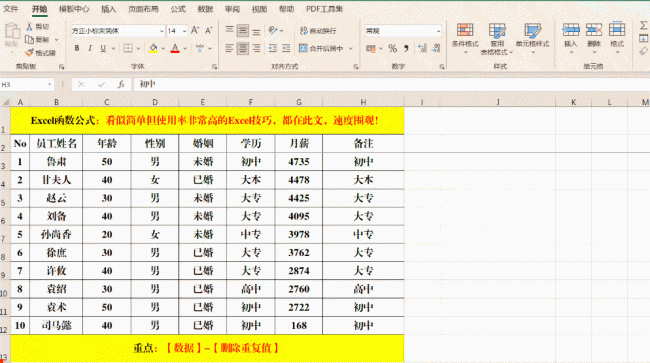Toggle Middle Align
This screenshot has width=650, height=363.
[x=243, y=30]
